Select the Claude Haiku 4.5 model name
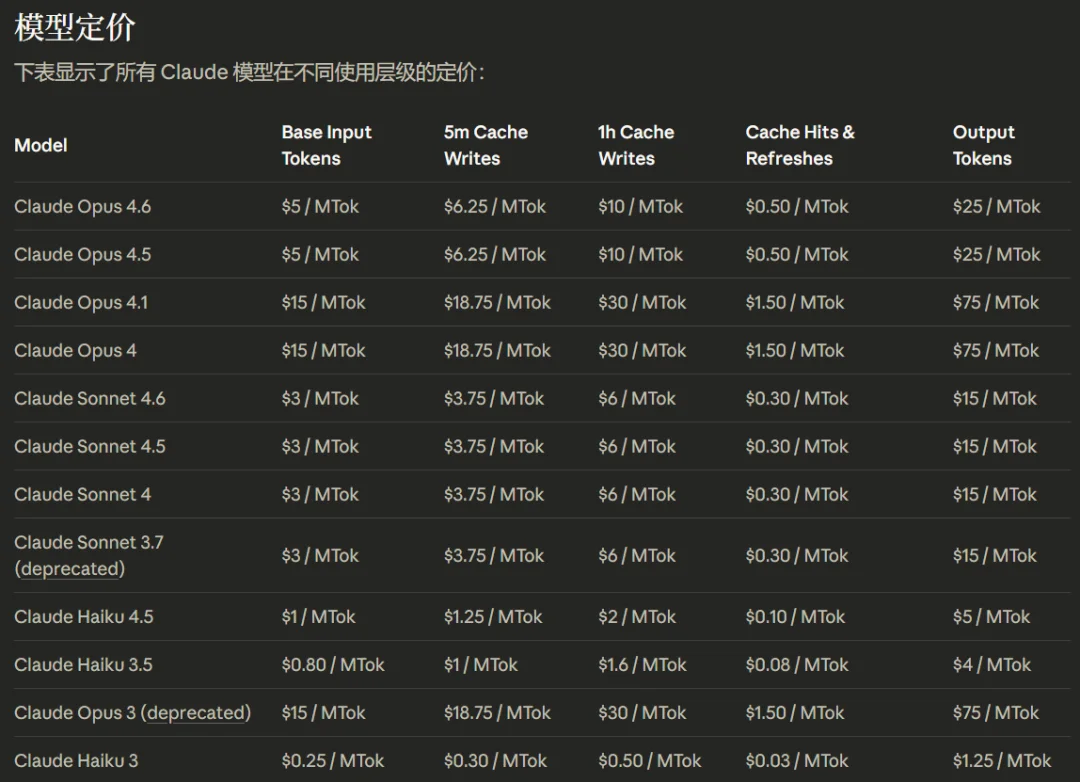 coord(84,617)
